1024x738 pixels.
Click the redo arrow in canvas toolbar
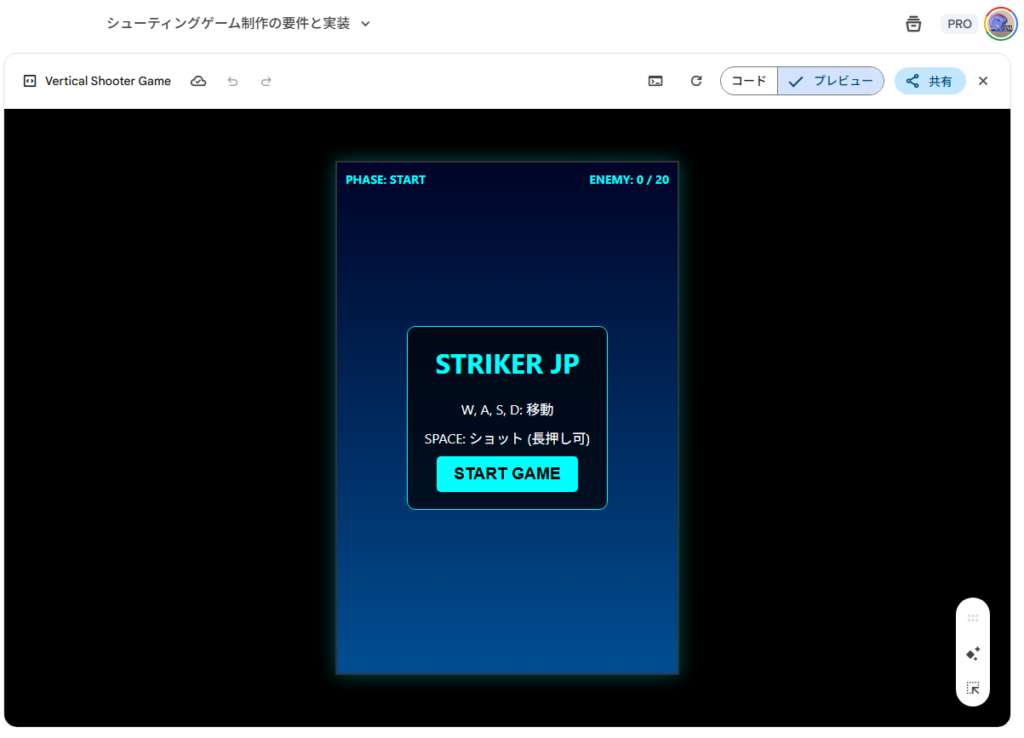click(x=266, y=81)
